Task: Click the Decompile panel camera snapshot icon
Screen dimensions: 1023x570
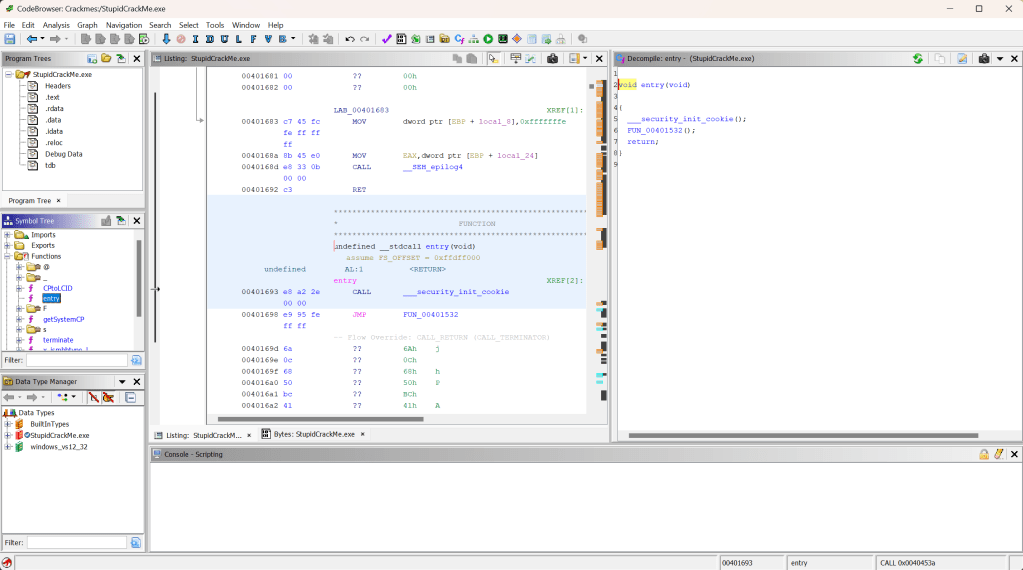Action: (x=984, y=59)
